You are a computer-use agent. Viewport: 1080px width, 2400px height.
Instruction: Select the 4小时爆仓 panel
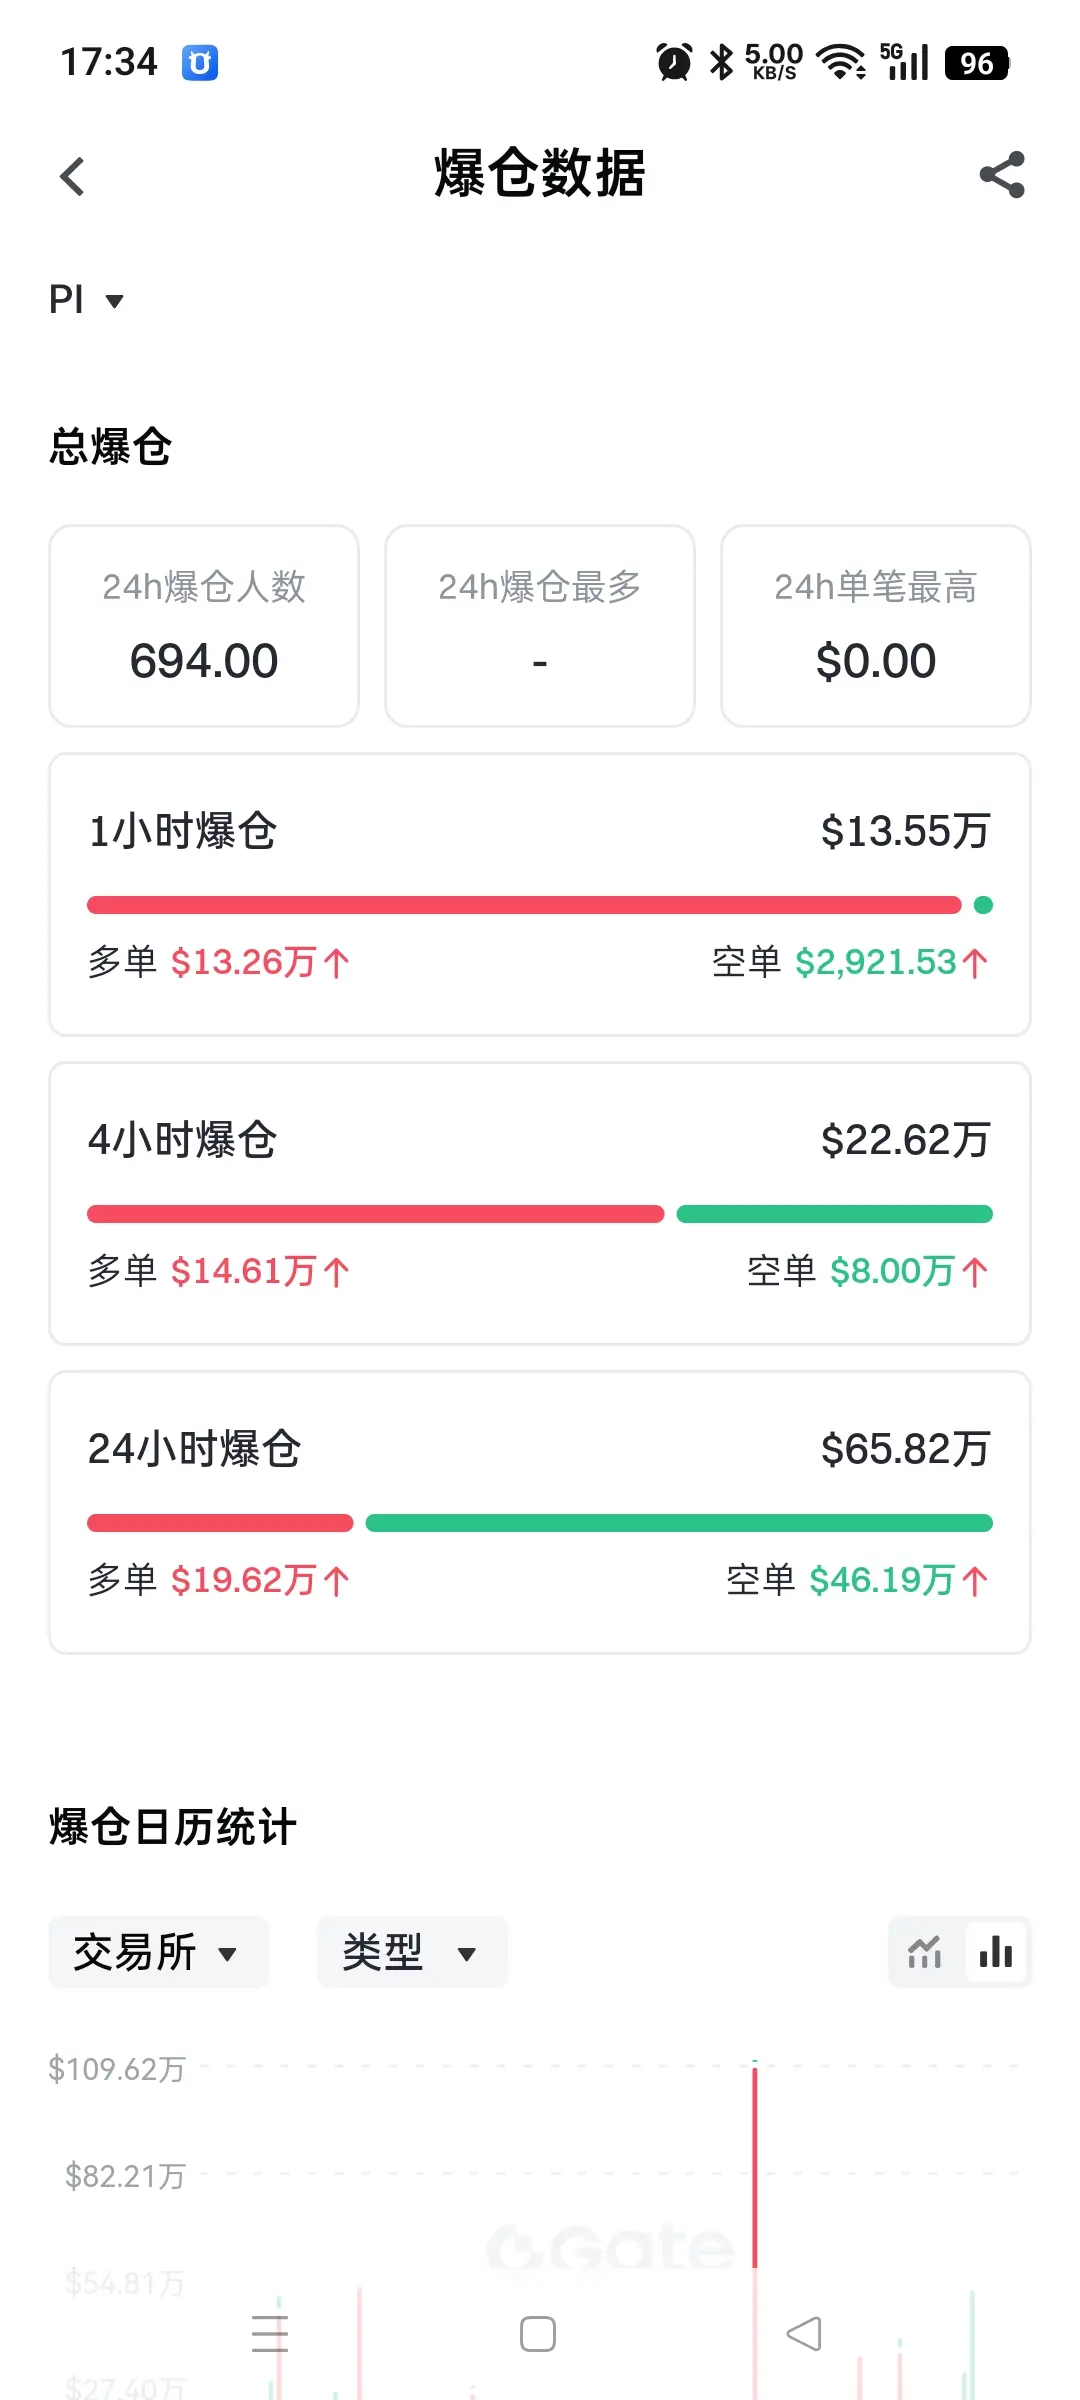pos(540,1204)
